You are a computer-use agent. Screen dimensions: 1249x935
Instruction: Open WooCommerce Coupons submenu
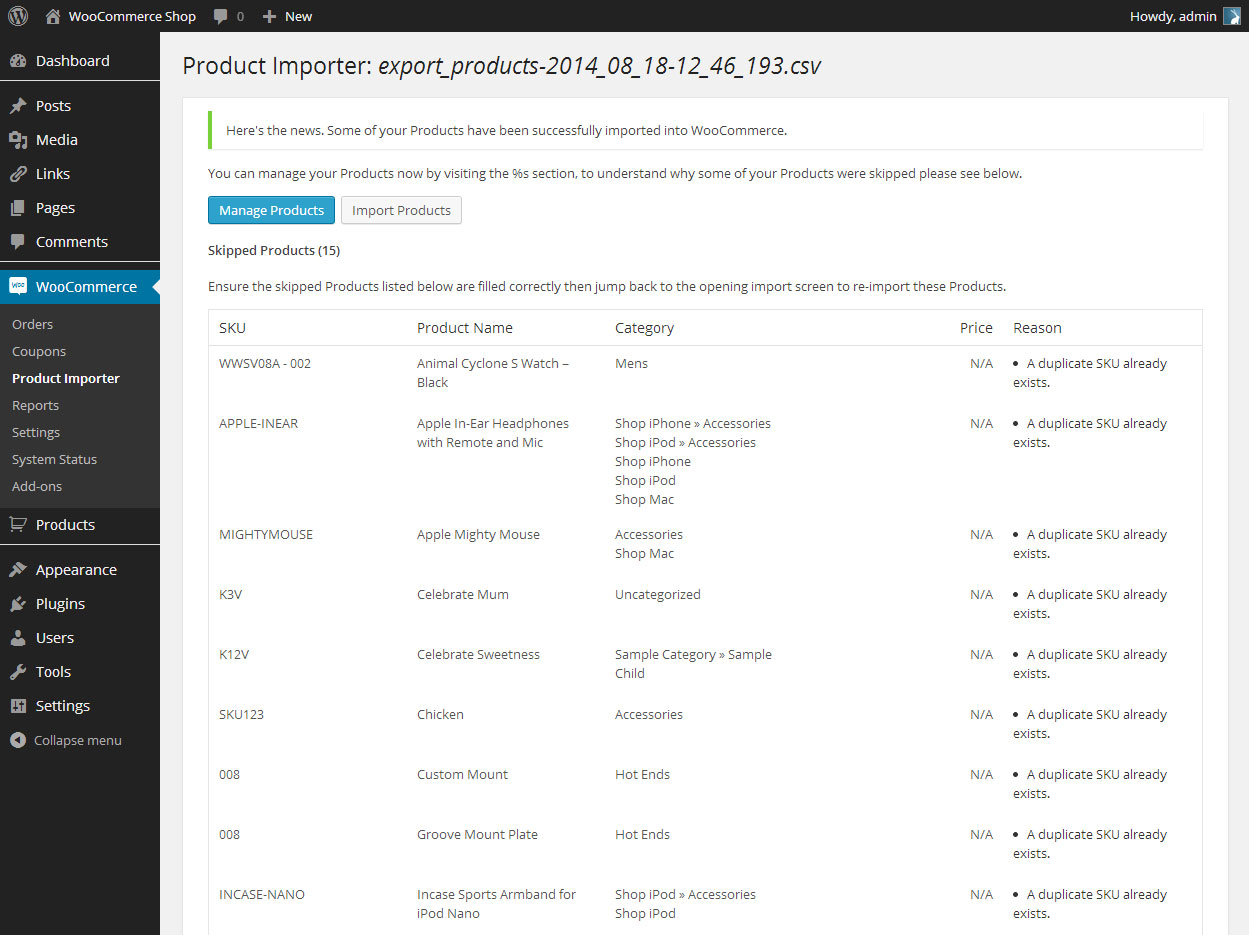pyautogui.click(x=39, y=352)
